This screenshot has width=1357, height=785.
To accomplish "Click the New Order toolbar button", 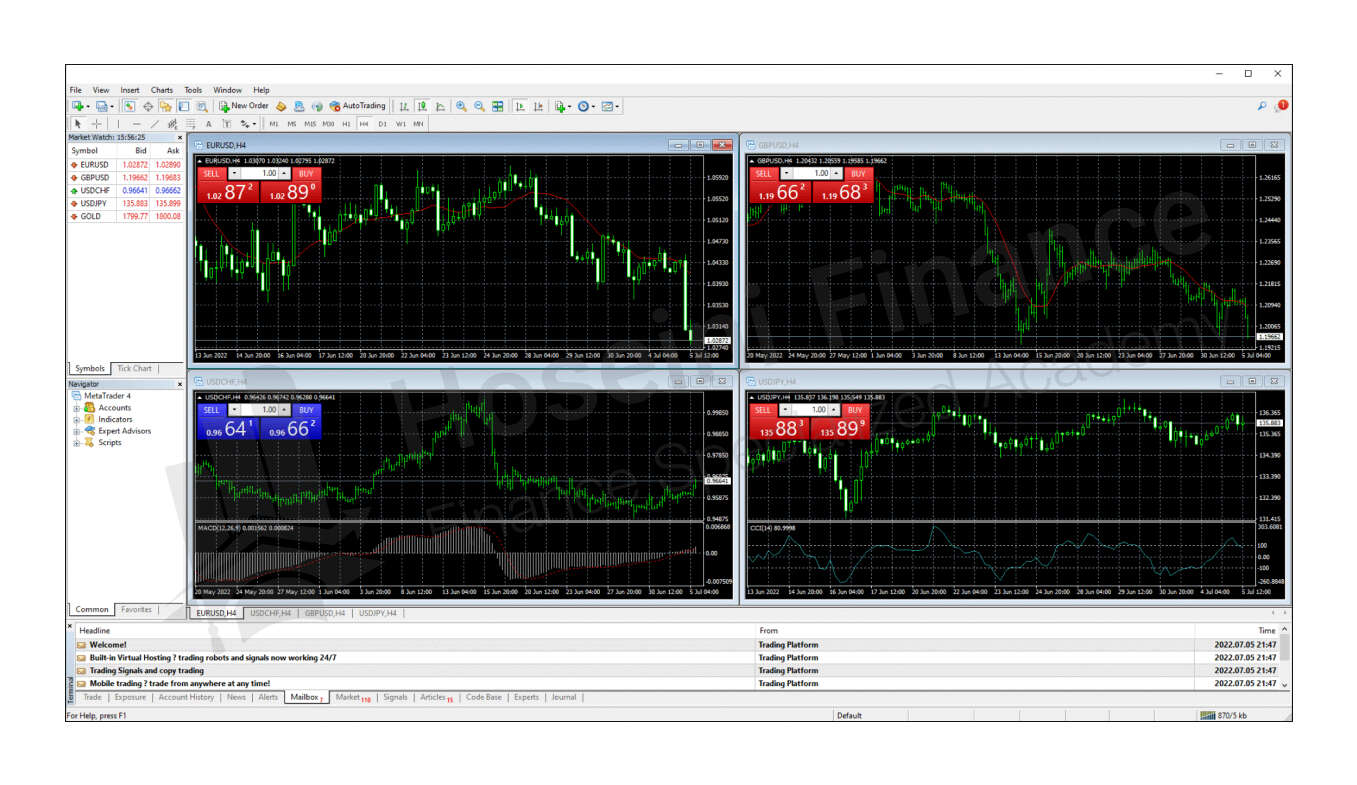I will (244, 106).
